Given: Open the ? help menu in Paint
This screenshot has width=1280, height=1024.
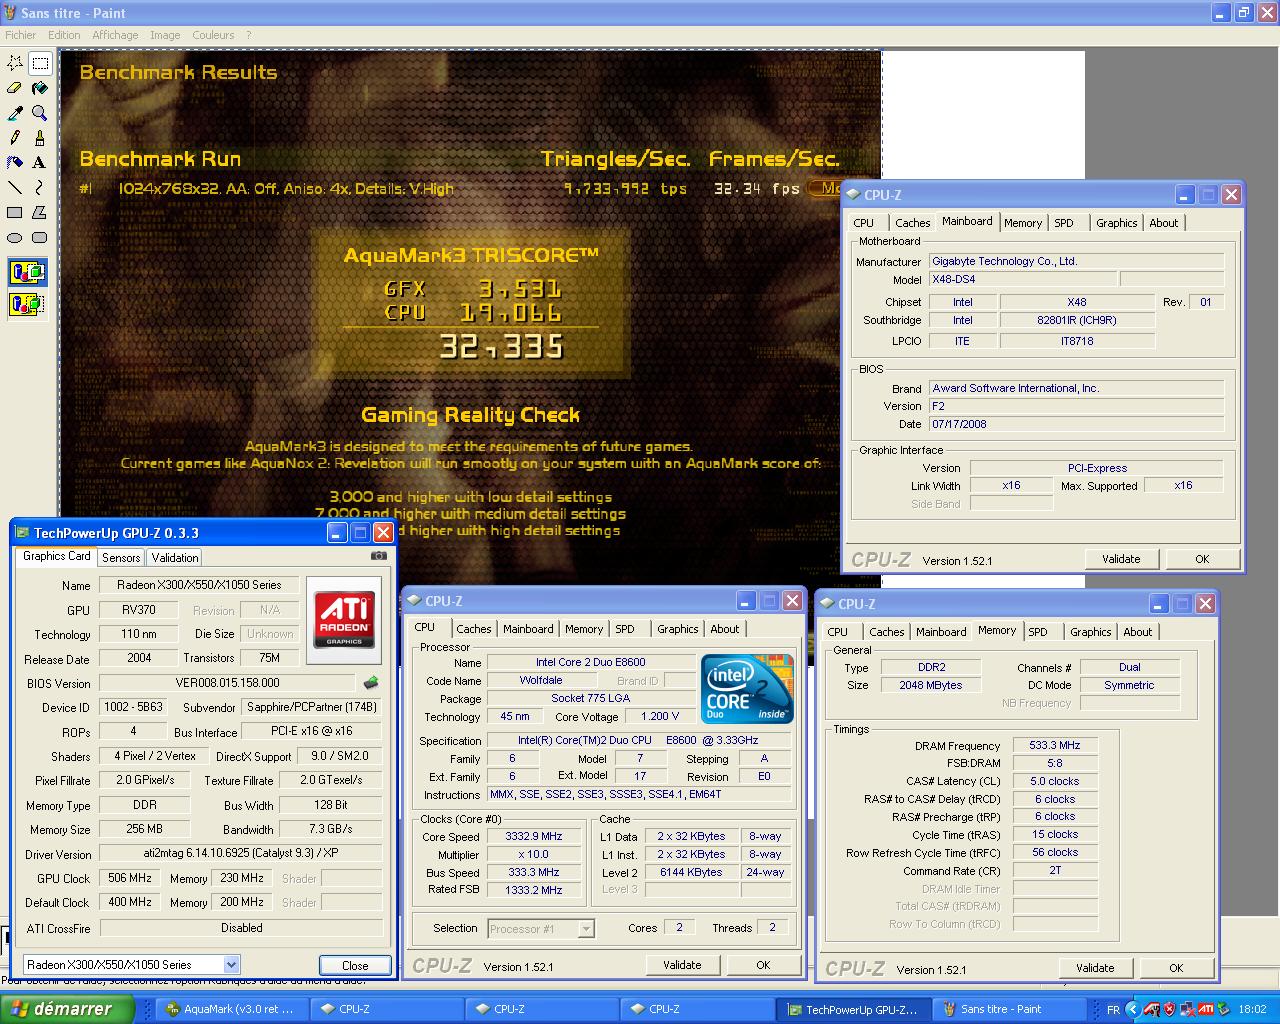Looking at the screenshot, I should [x=249, y=35].
